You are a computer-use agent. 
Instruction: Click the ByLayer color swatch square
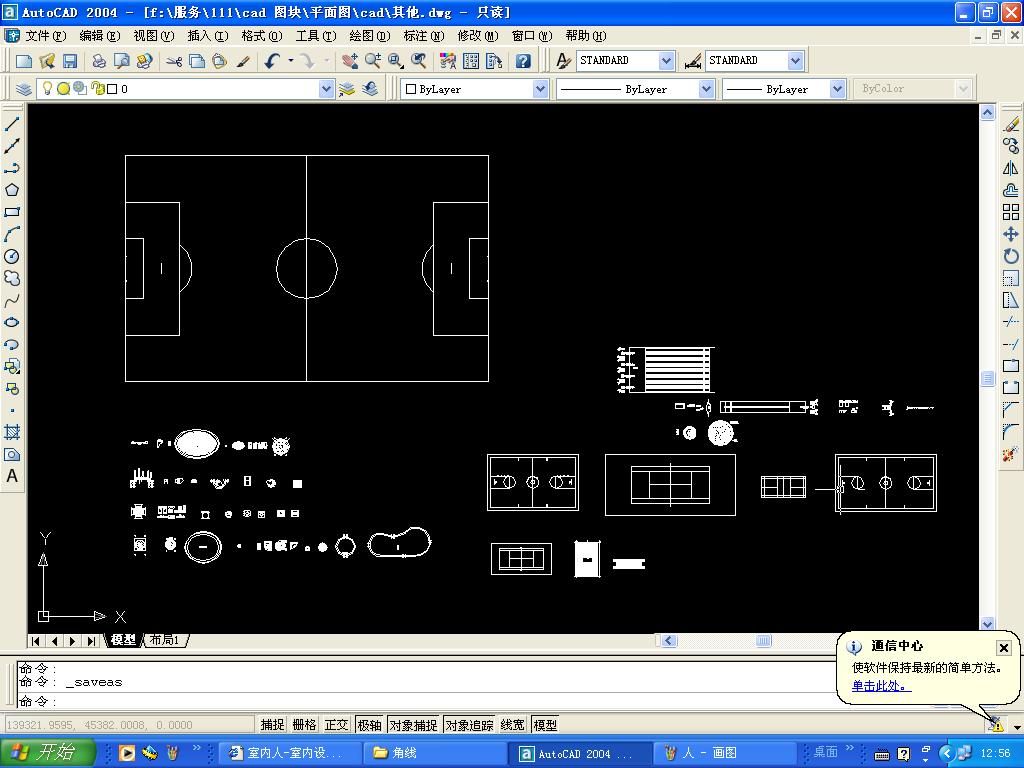[411, 89]
